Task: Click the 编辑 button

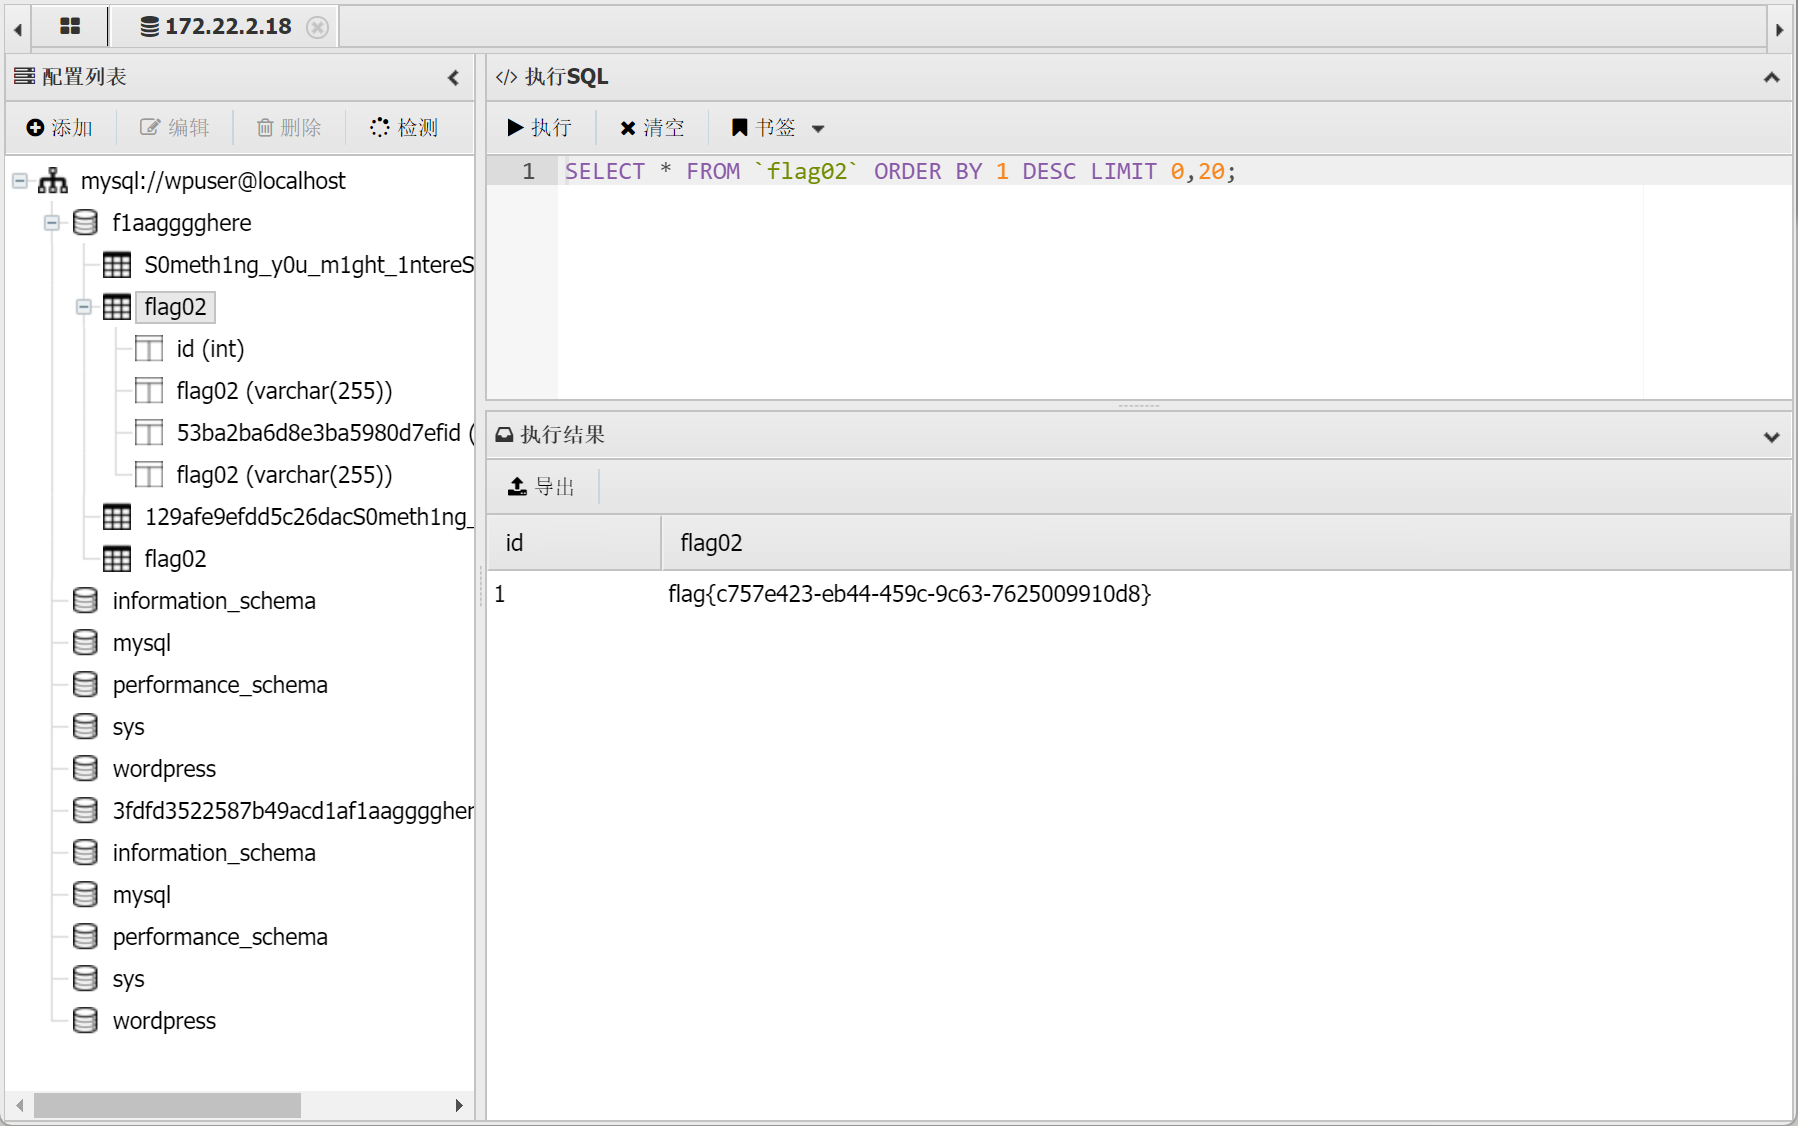Action: (x=174, y=127)
